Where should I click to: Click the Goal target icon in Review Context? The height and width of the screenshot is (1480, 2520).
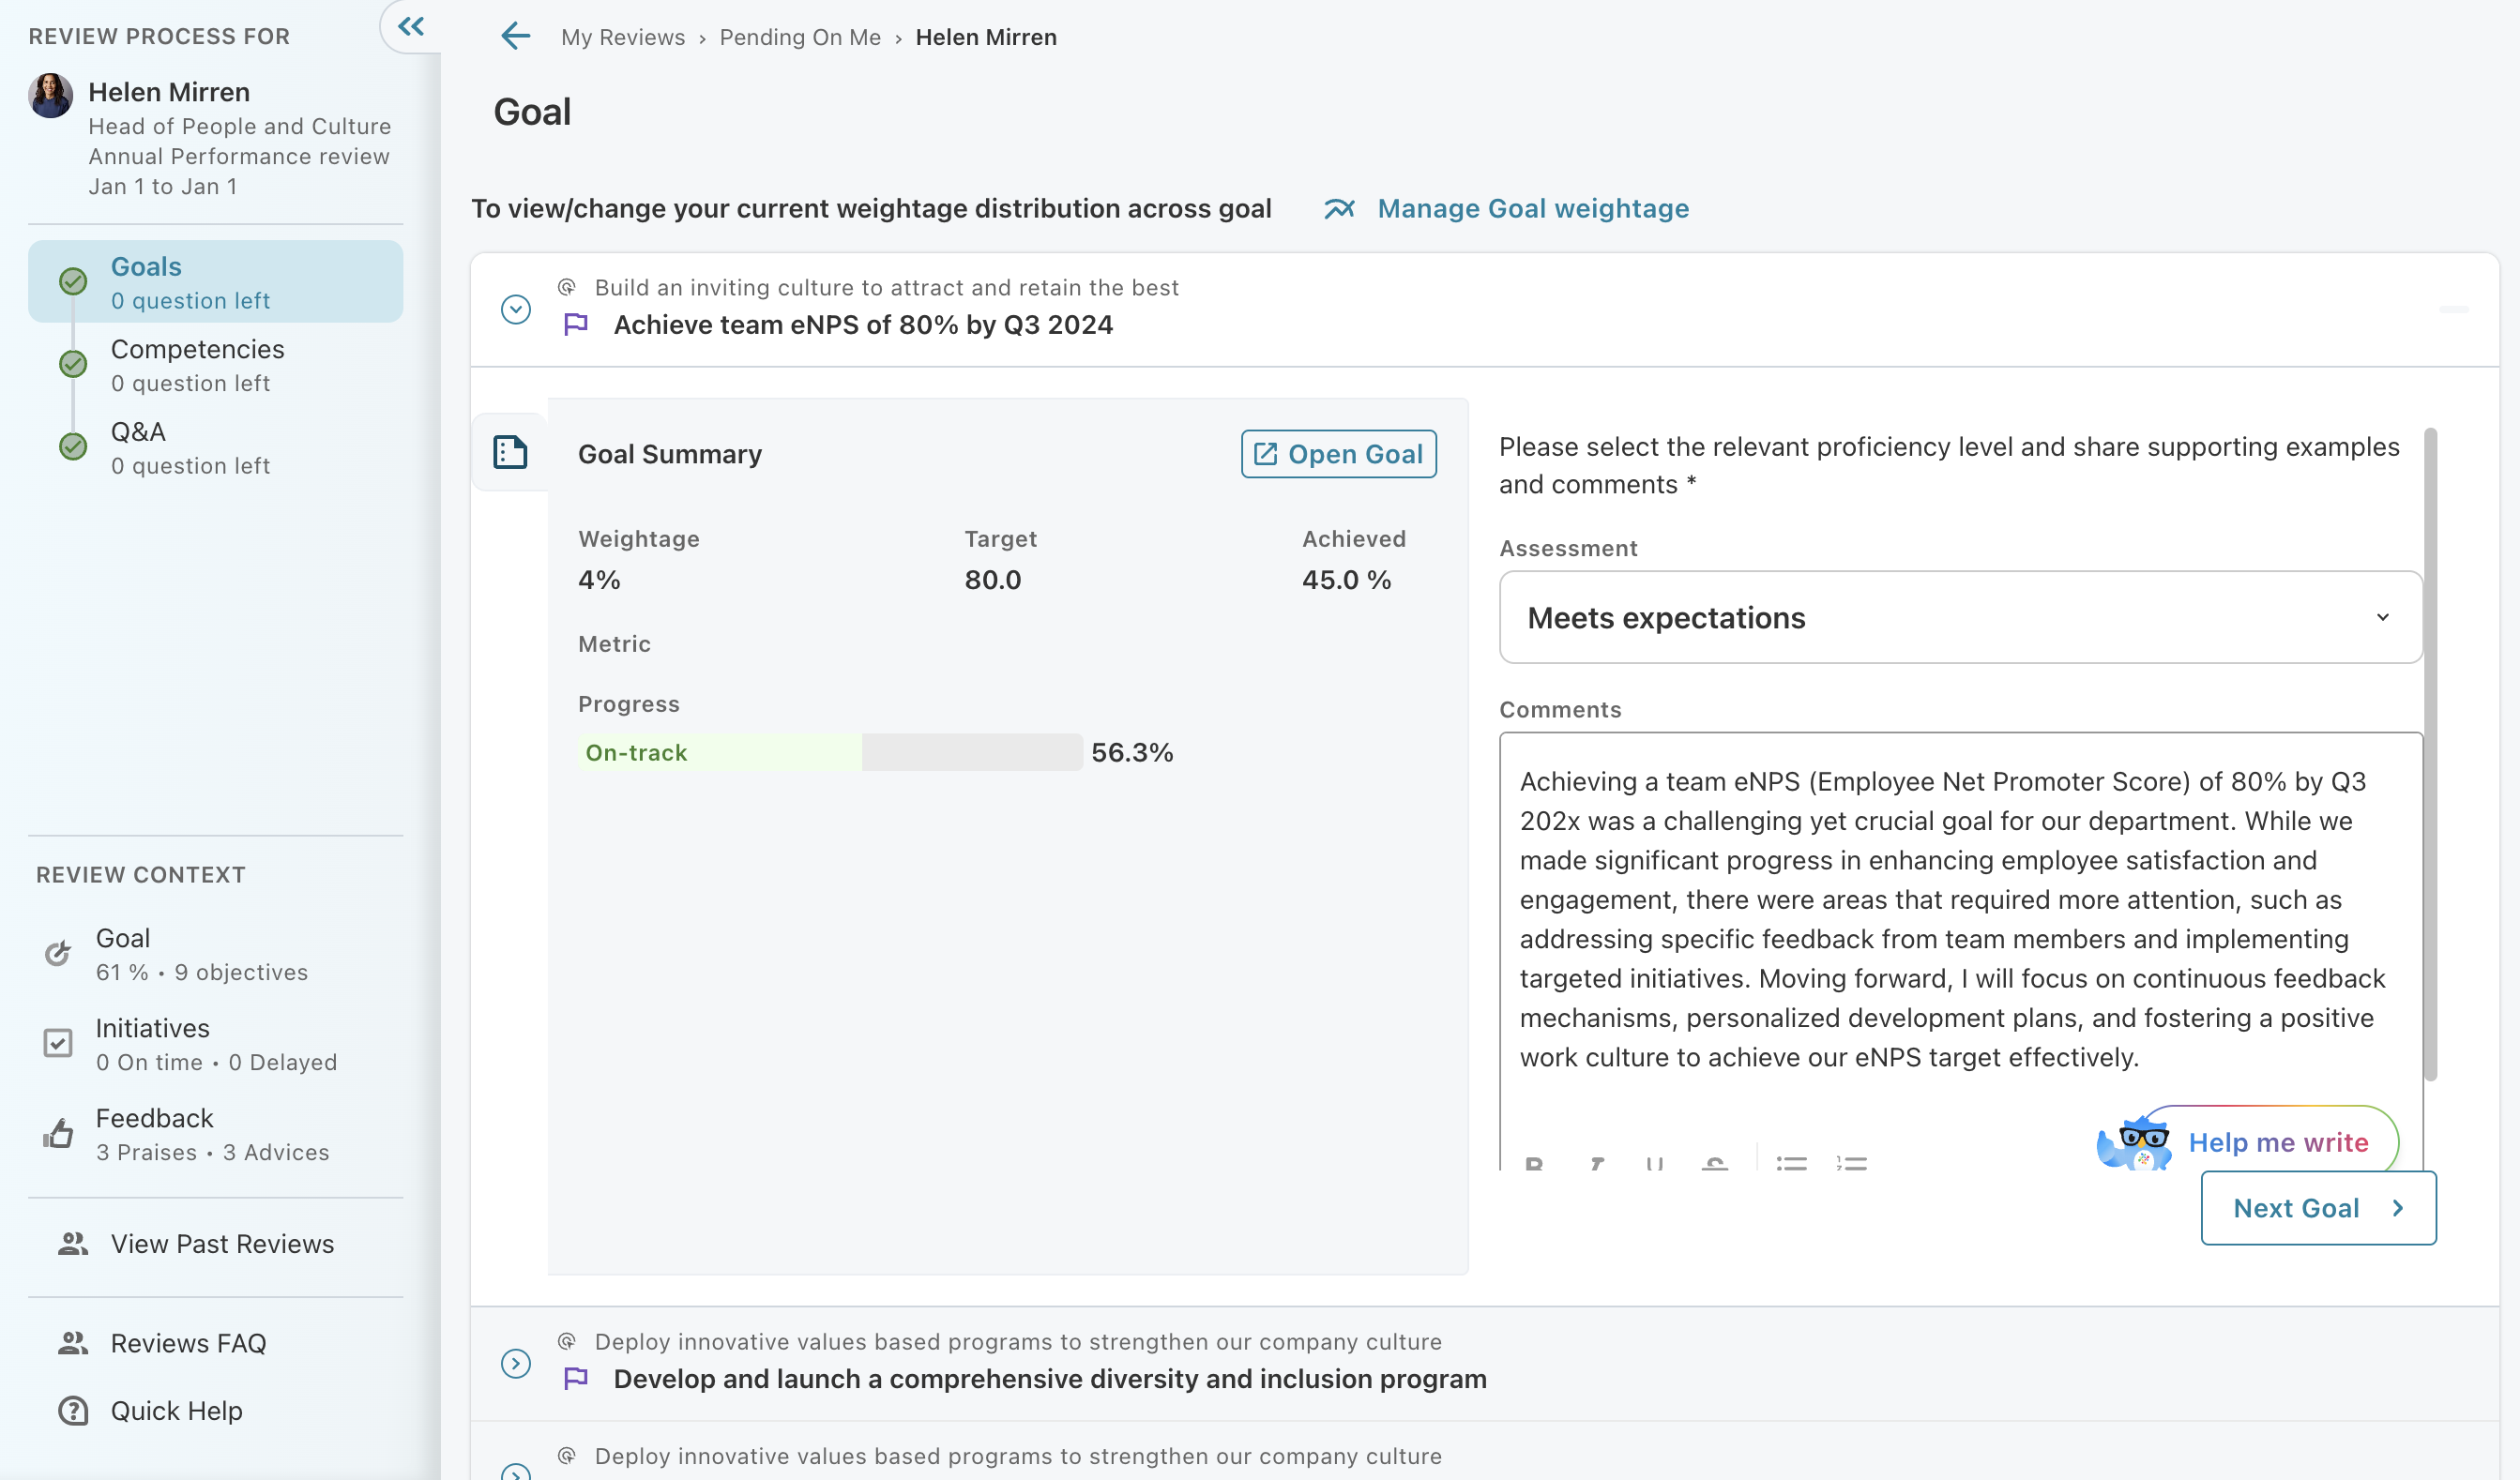(x=58, y=953)
